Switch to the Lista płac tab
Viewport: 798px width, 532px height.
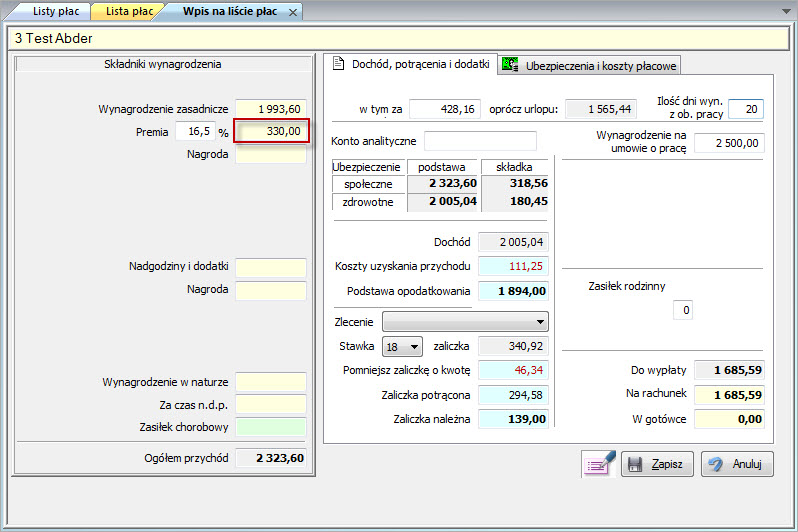pos(129,11)
